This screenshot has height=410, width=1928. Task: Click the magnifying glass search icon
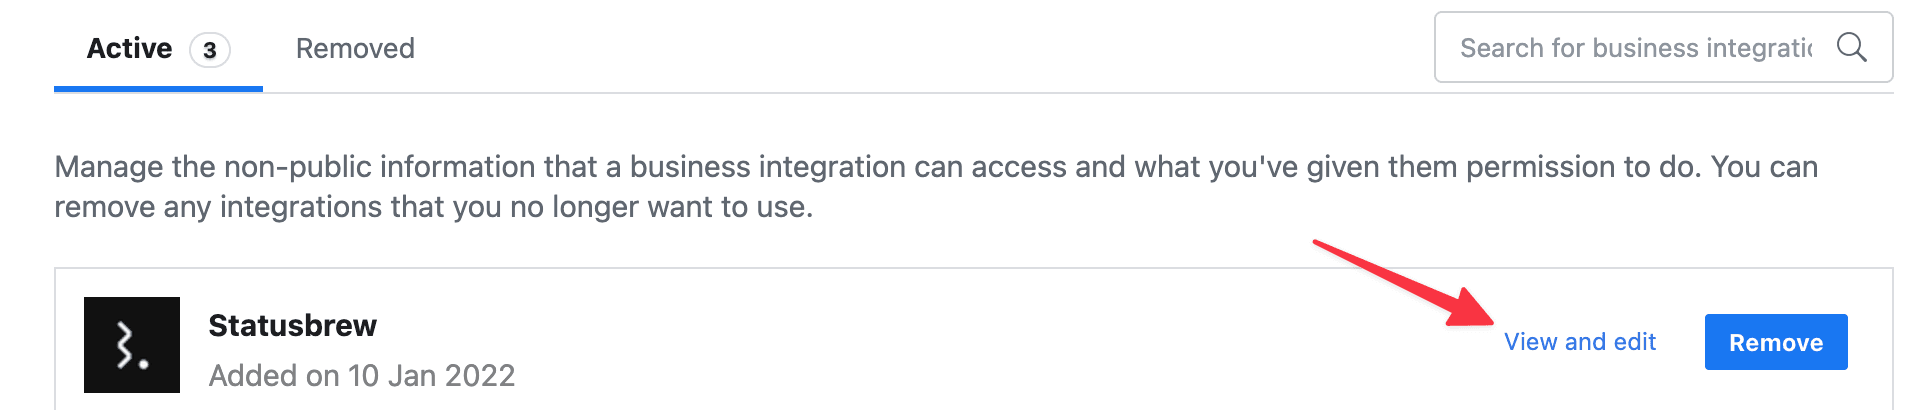click(1851, 47)
